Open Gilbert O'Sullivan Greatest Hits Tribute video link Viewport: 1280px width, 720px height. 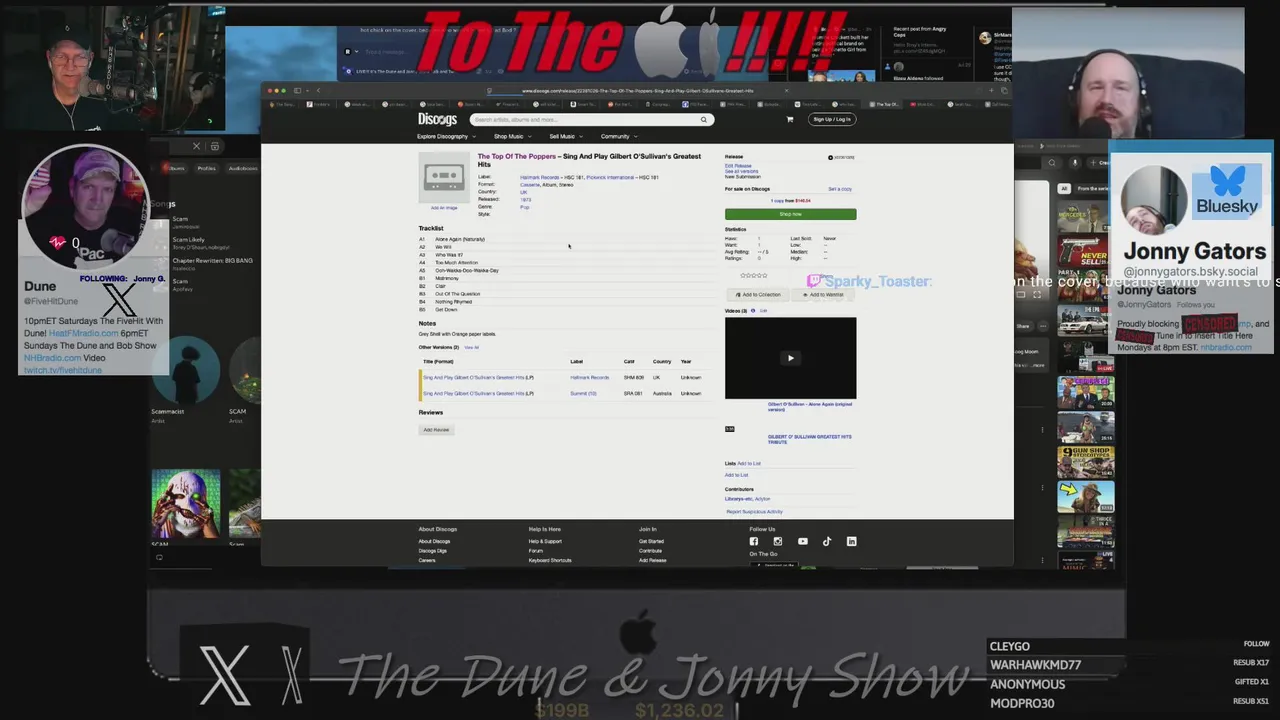(810, 439)
